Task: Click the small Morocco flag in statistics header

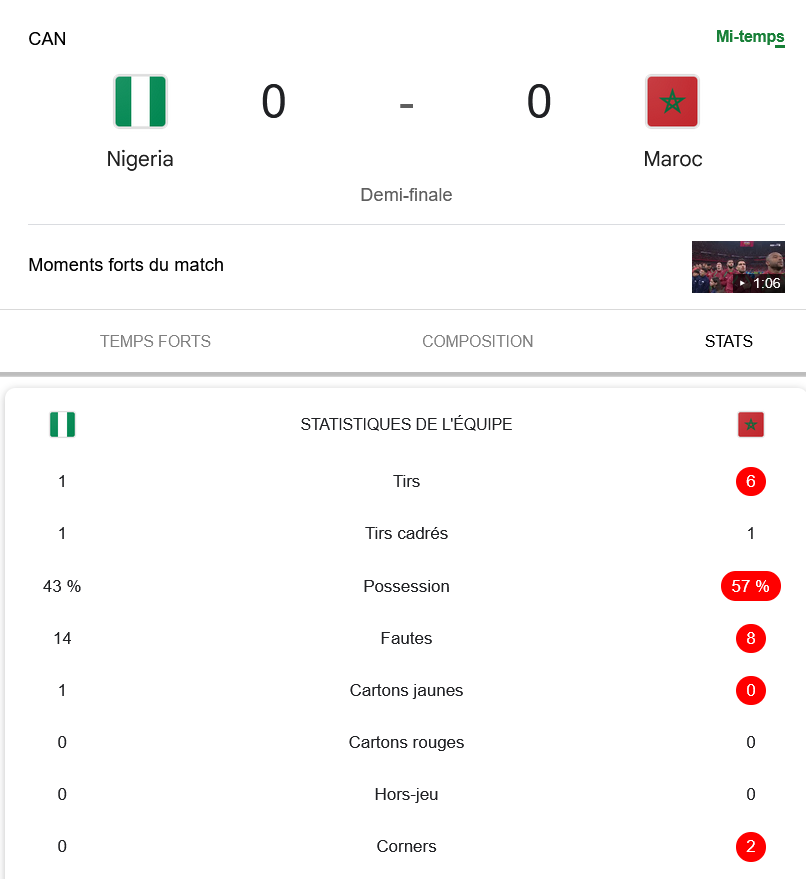Action: point(750,424)
